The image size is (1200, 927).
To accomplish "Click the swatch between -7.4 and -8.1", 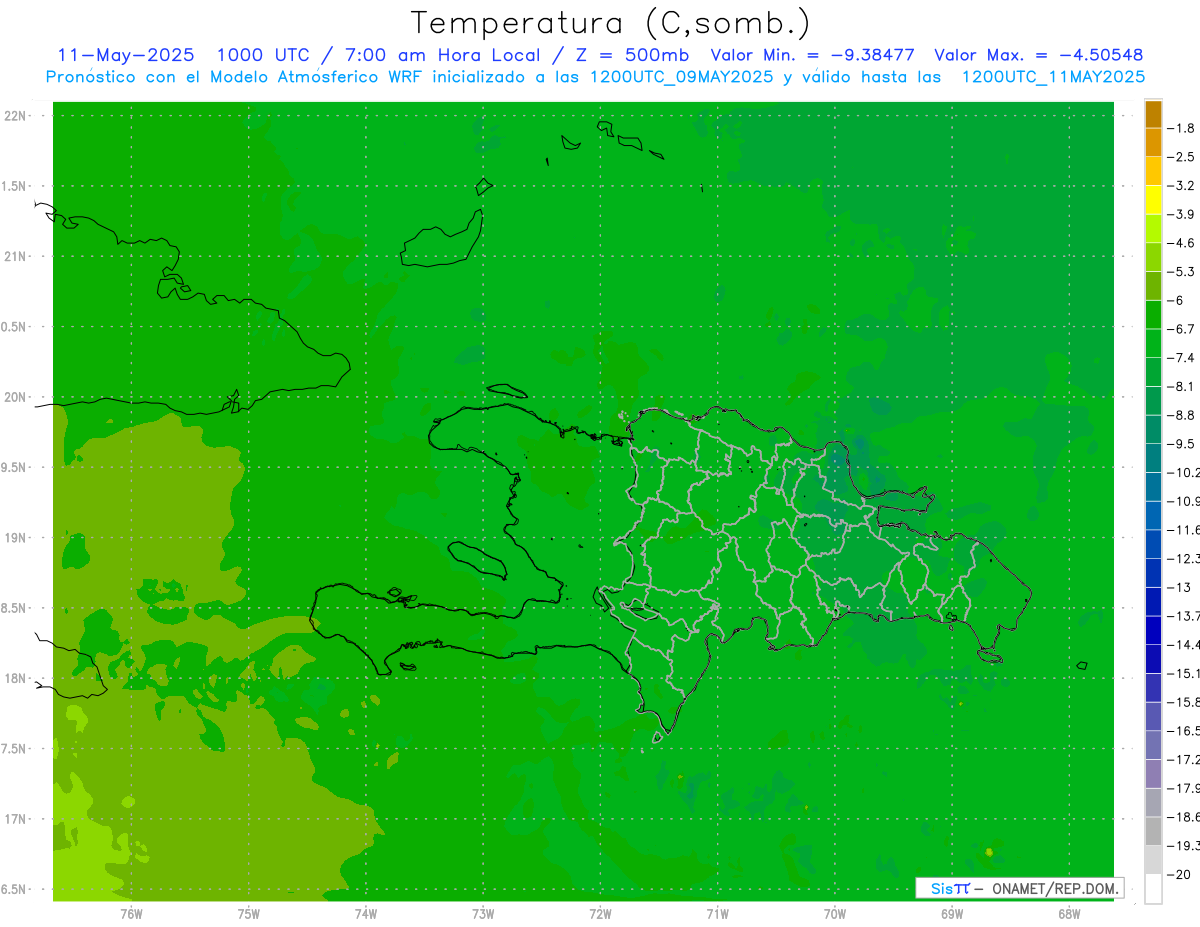I will click(x=1153, y=373).
